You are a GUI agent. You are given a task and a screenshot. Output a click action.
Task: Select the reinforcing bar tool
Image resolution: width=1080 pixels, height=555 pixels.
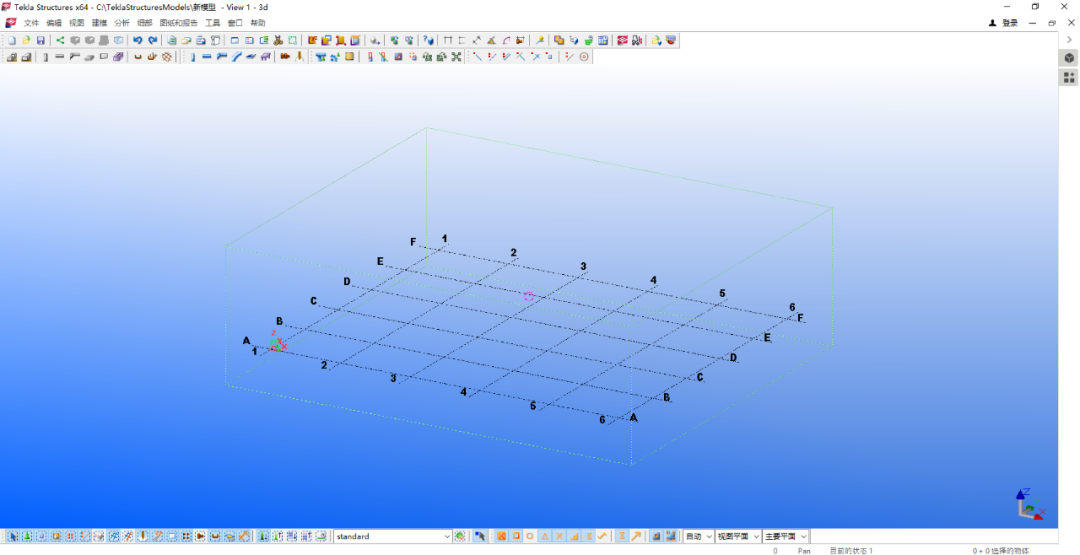(x=138, y=57)
